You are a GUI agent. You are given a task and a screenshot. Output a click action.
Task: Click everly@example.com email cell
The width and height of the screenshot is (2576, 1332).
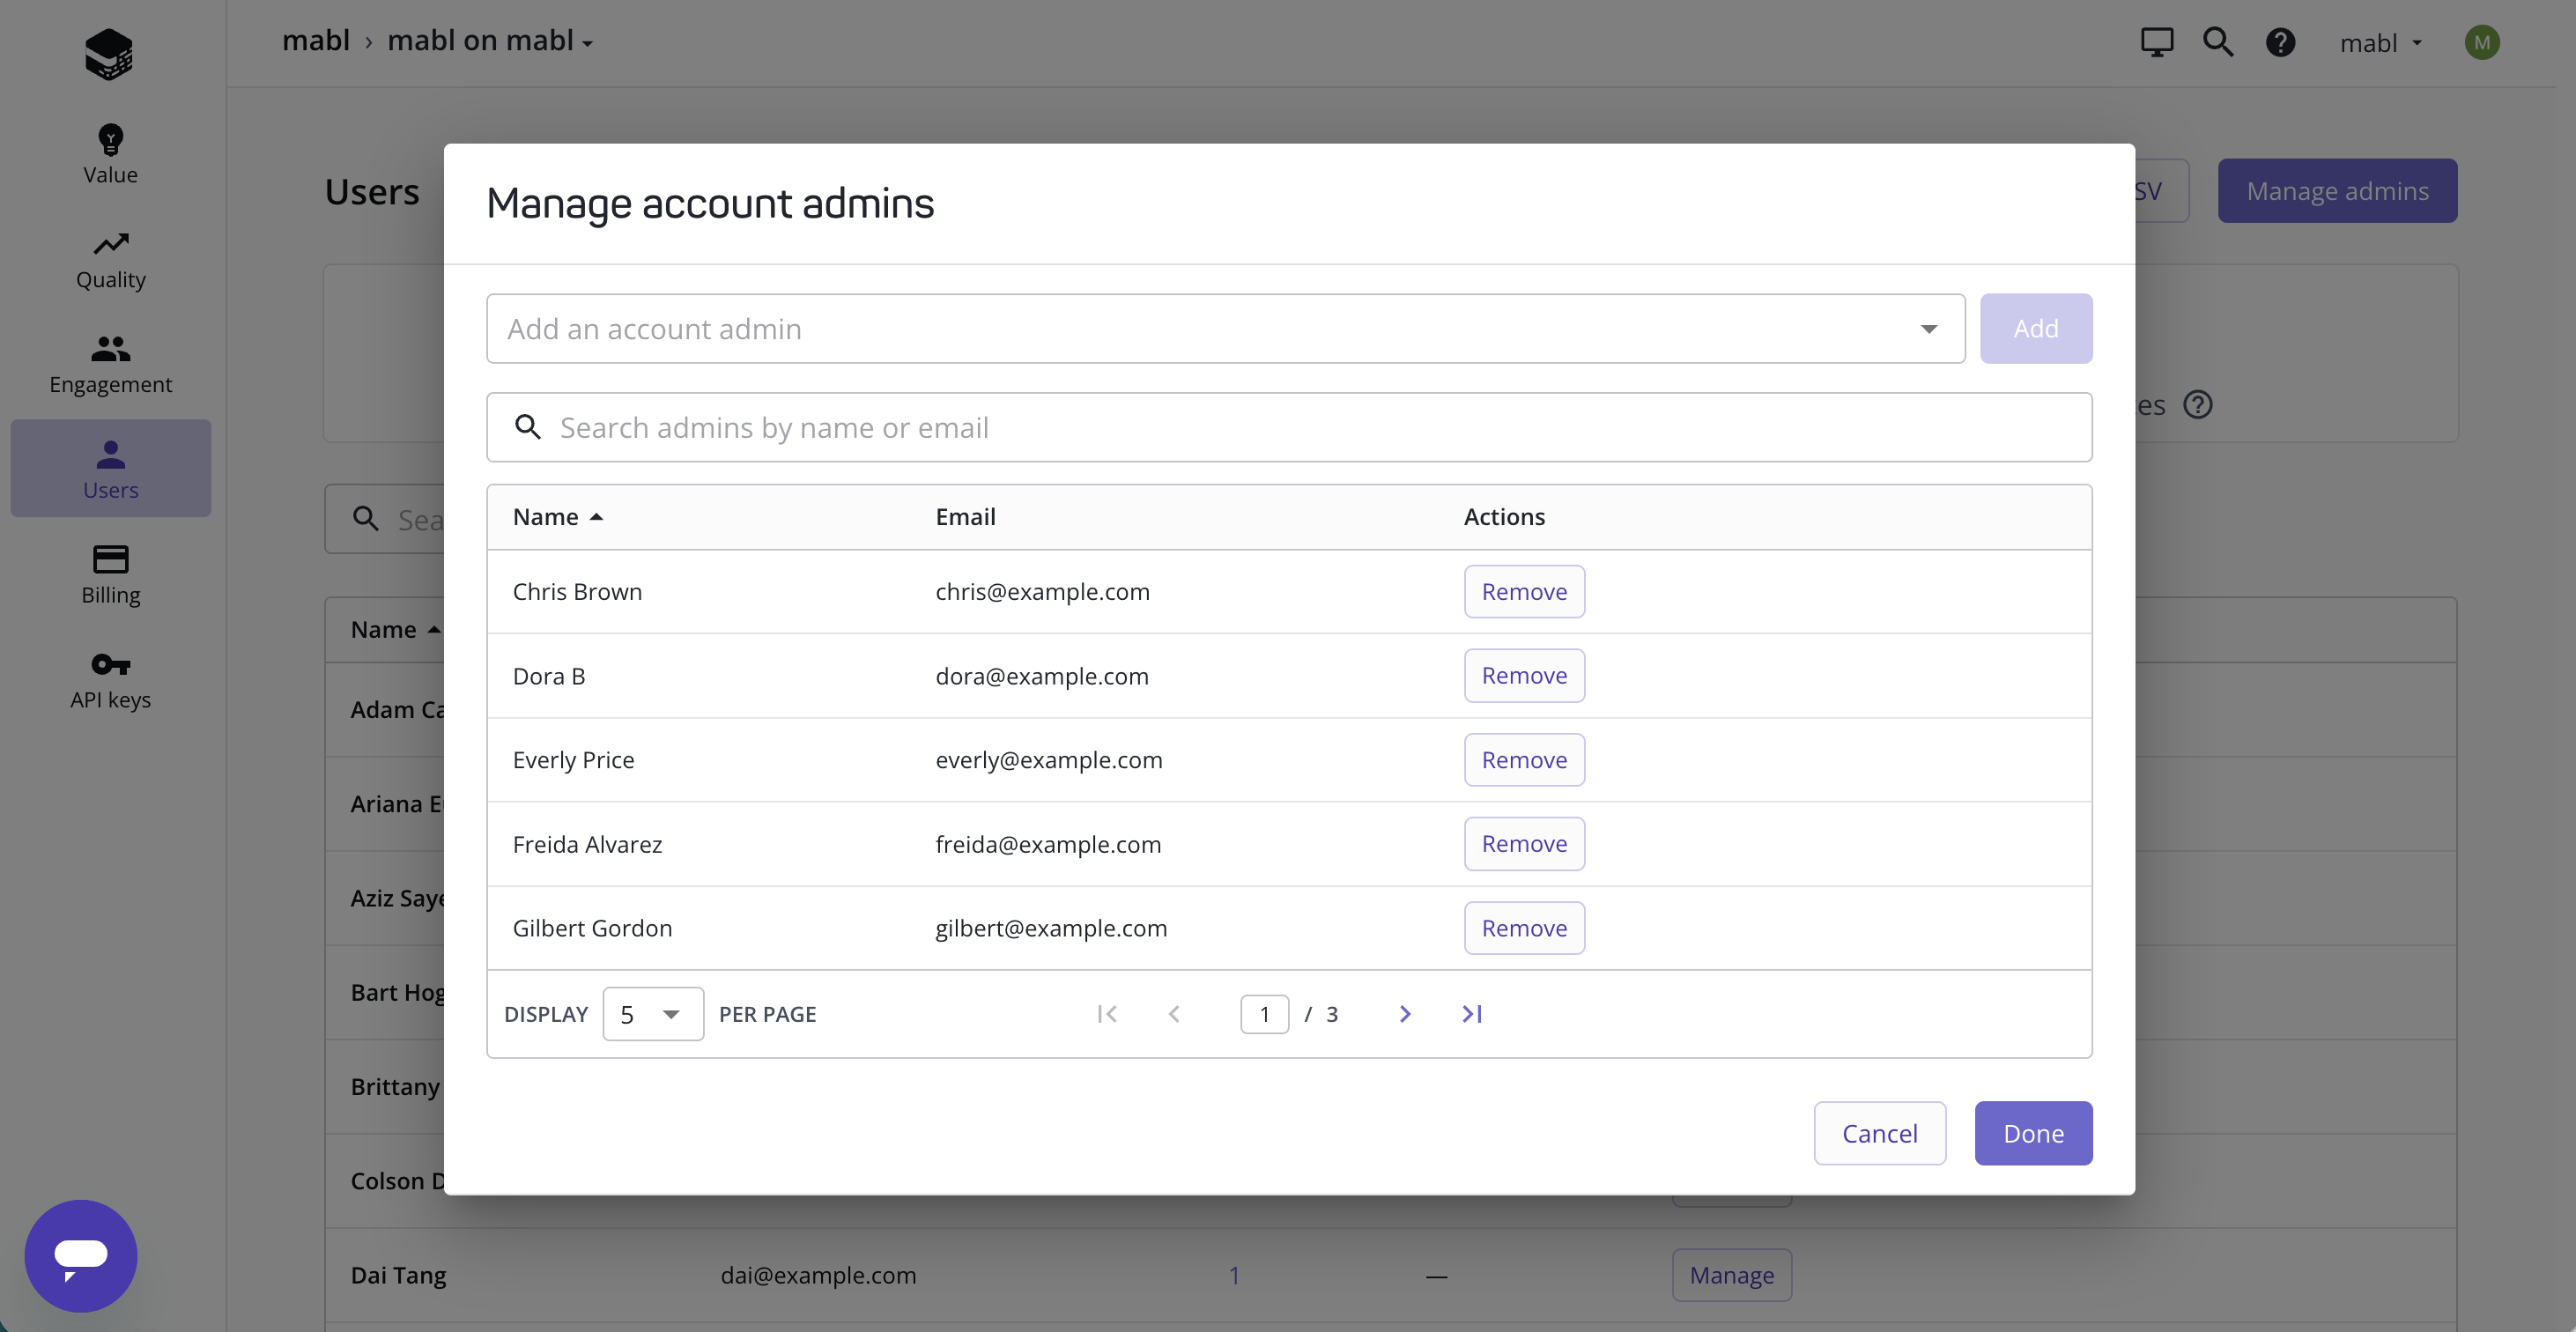pos(1049,760)
